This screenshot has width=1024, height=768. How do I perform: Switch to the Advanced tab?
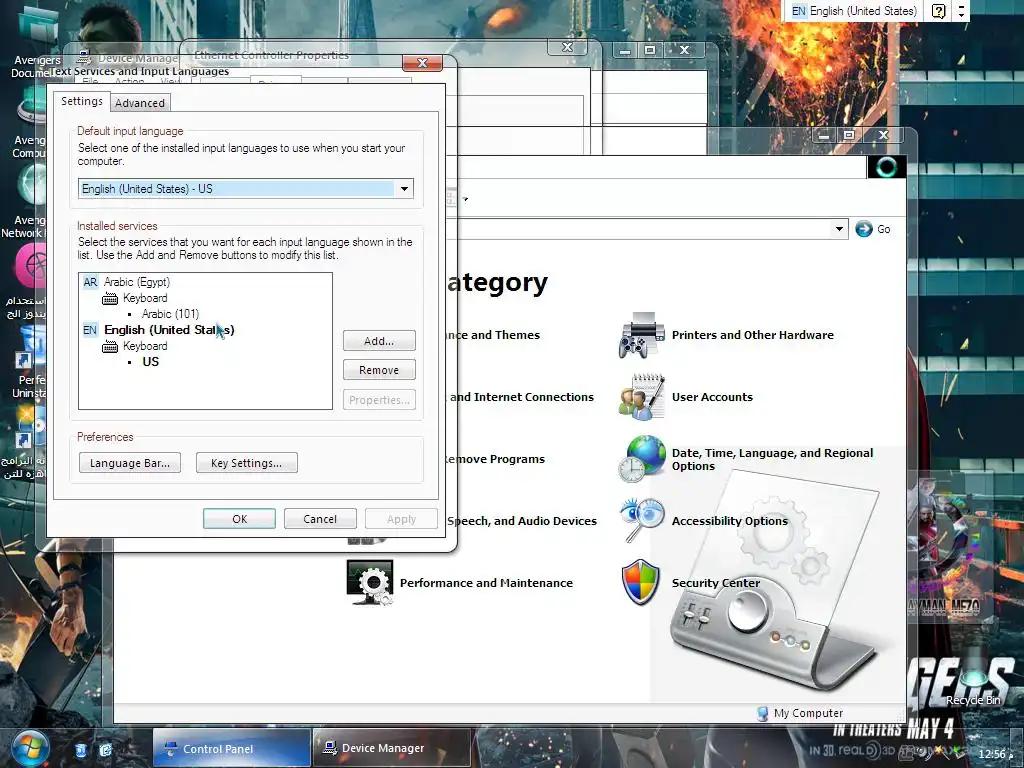140,103
